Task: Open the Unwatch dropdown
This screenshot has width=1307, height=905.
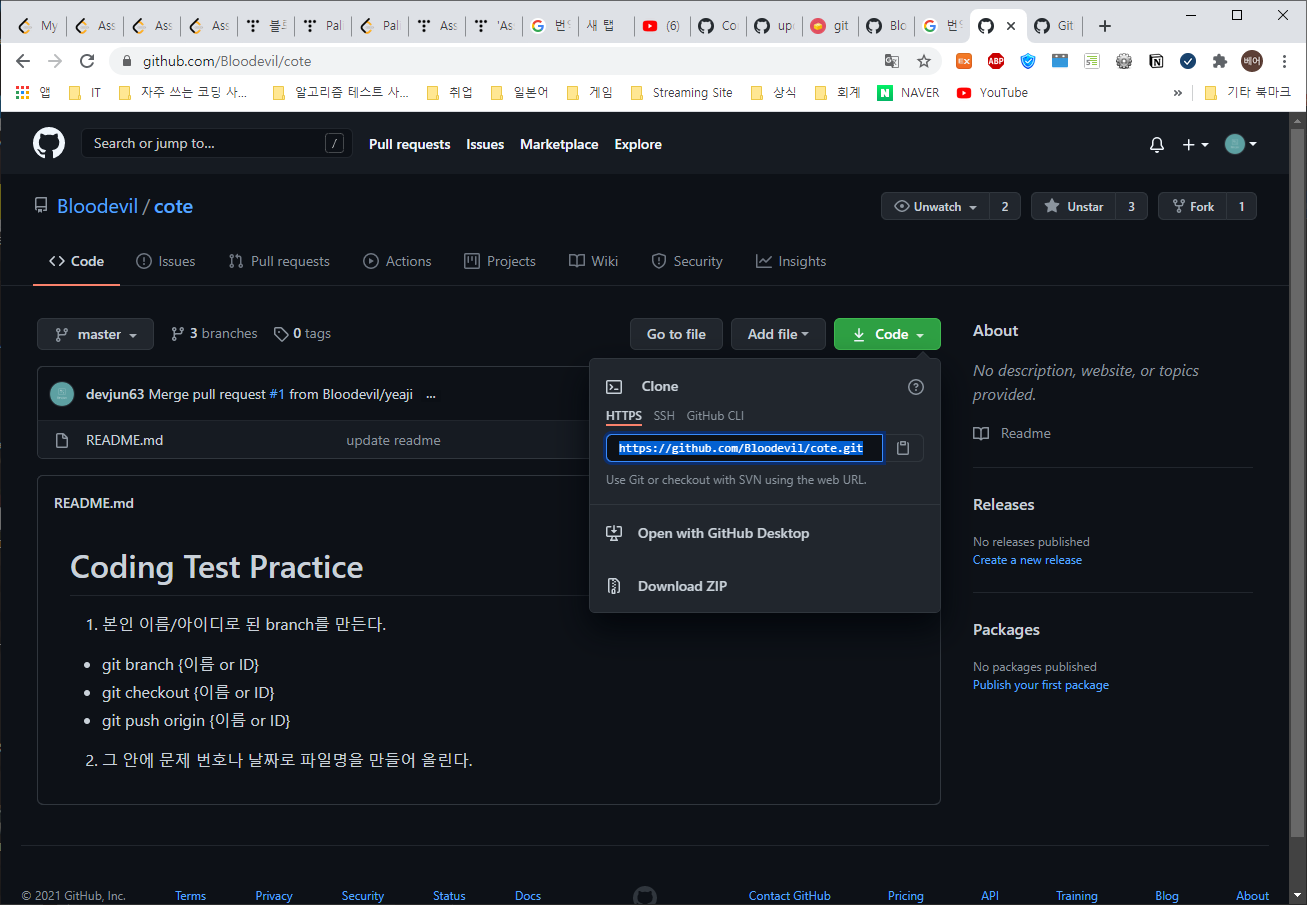Action: (x=935, y=206)
